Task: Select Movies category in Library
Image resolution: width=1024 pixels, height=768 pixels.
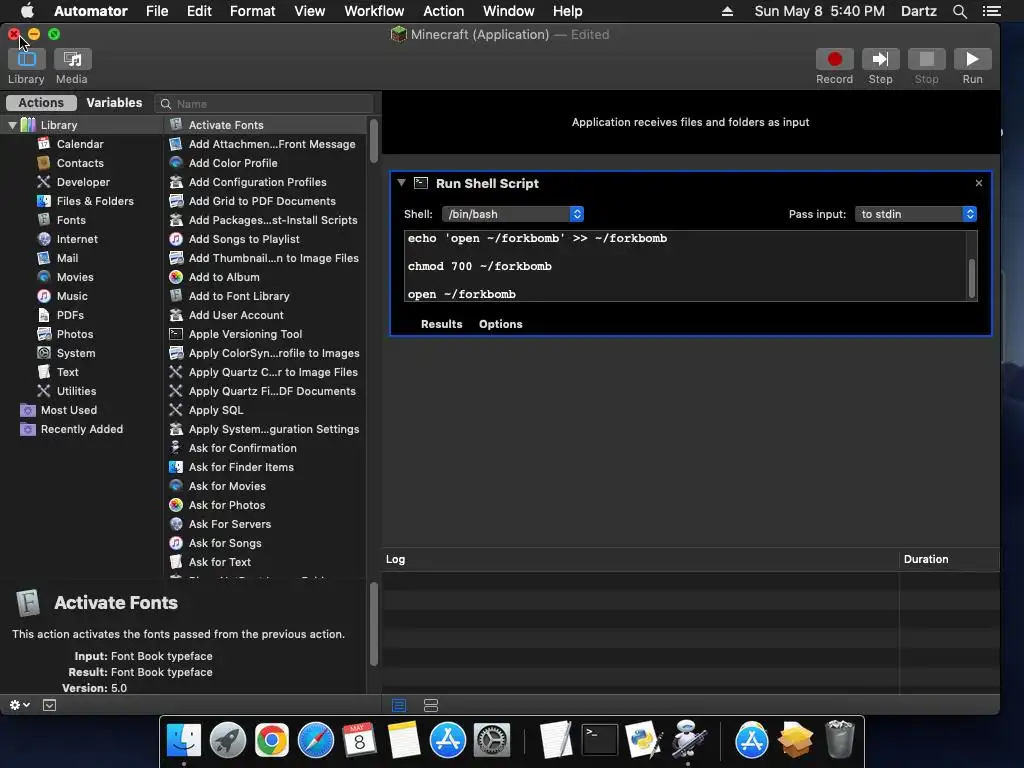Action: 74,277
